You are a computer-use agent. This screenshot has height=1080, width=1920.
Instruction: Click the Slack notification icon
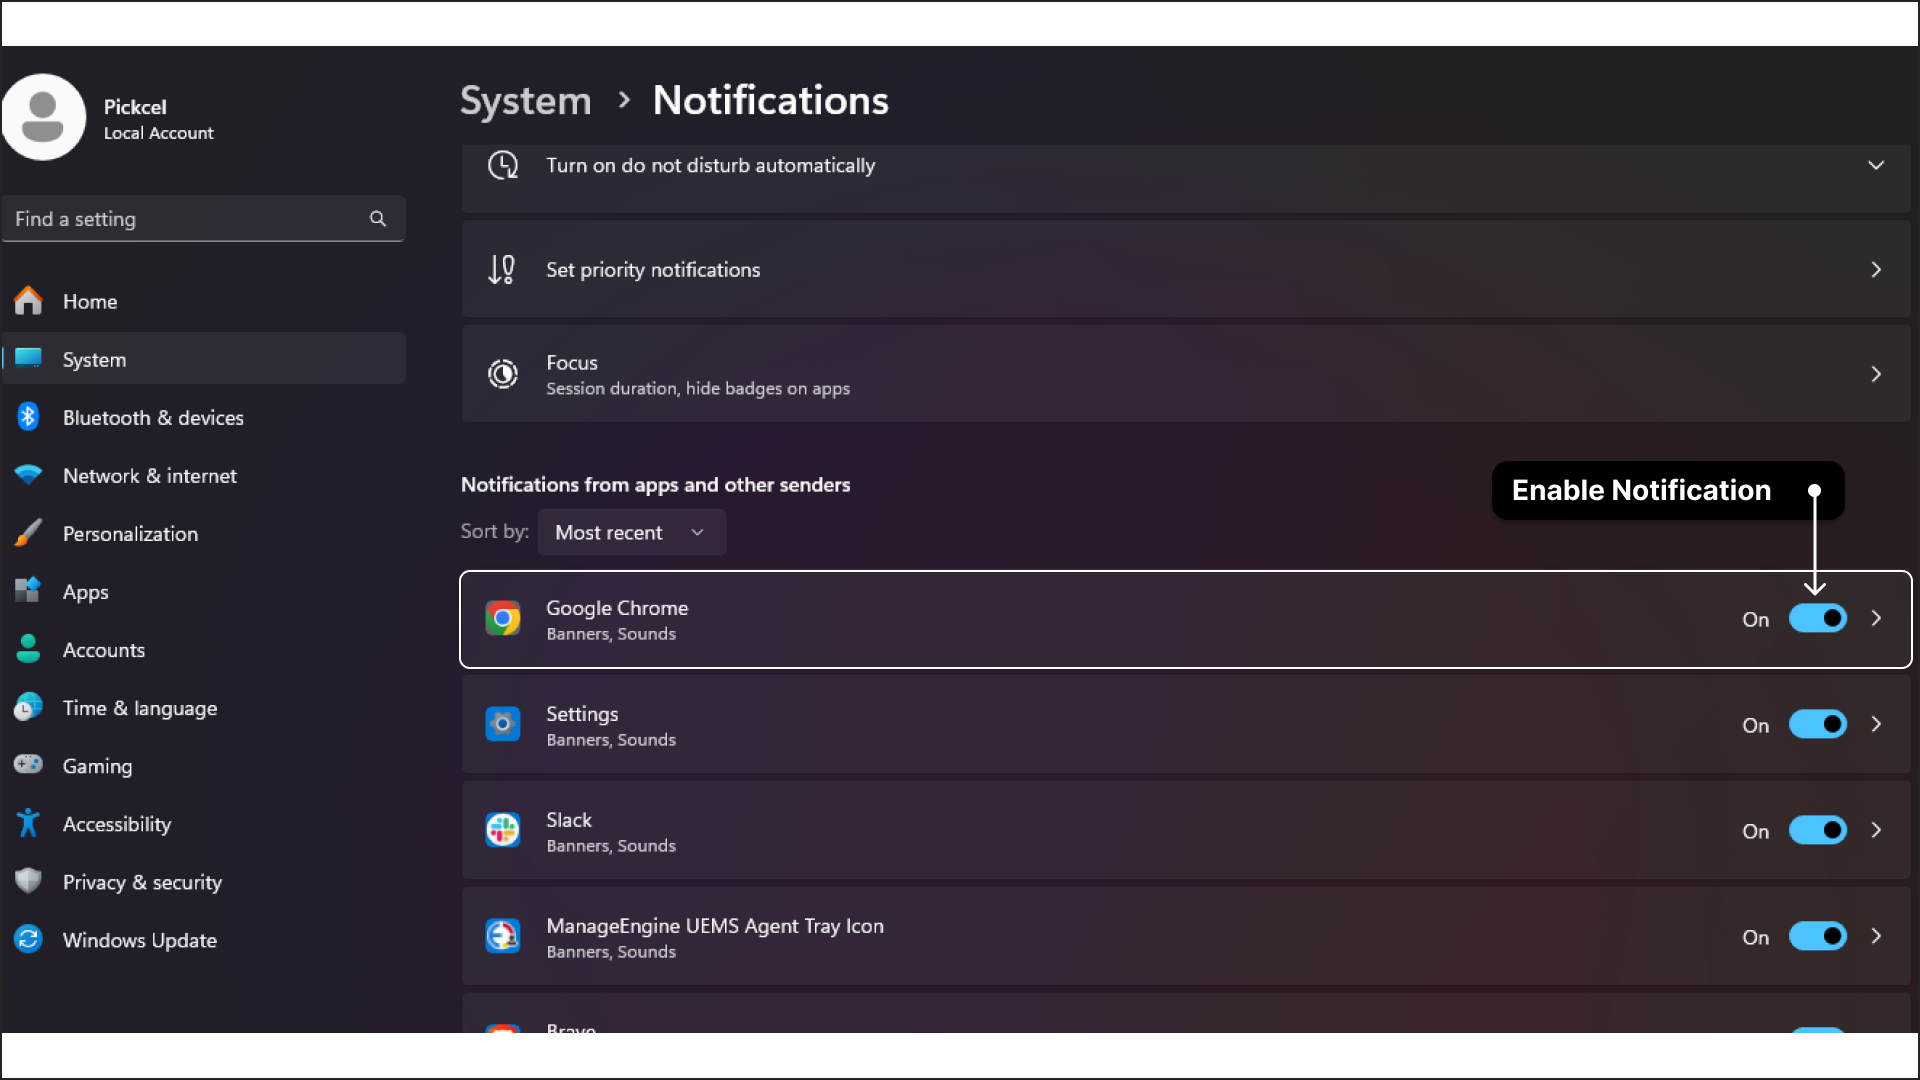click(x=502, y=831)
